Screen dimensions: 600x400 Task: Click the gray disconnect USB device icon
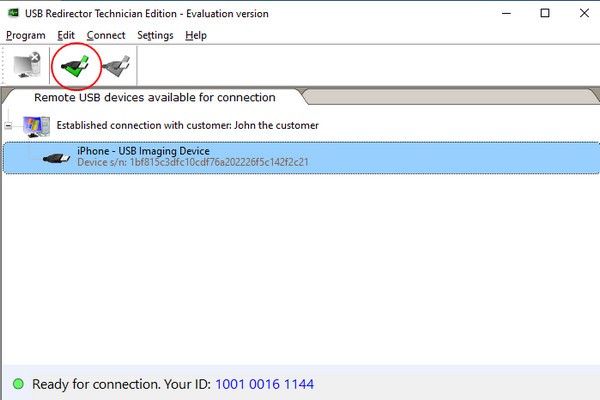point(117,66)
